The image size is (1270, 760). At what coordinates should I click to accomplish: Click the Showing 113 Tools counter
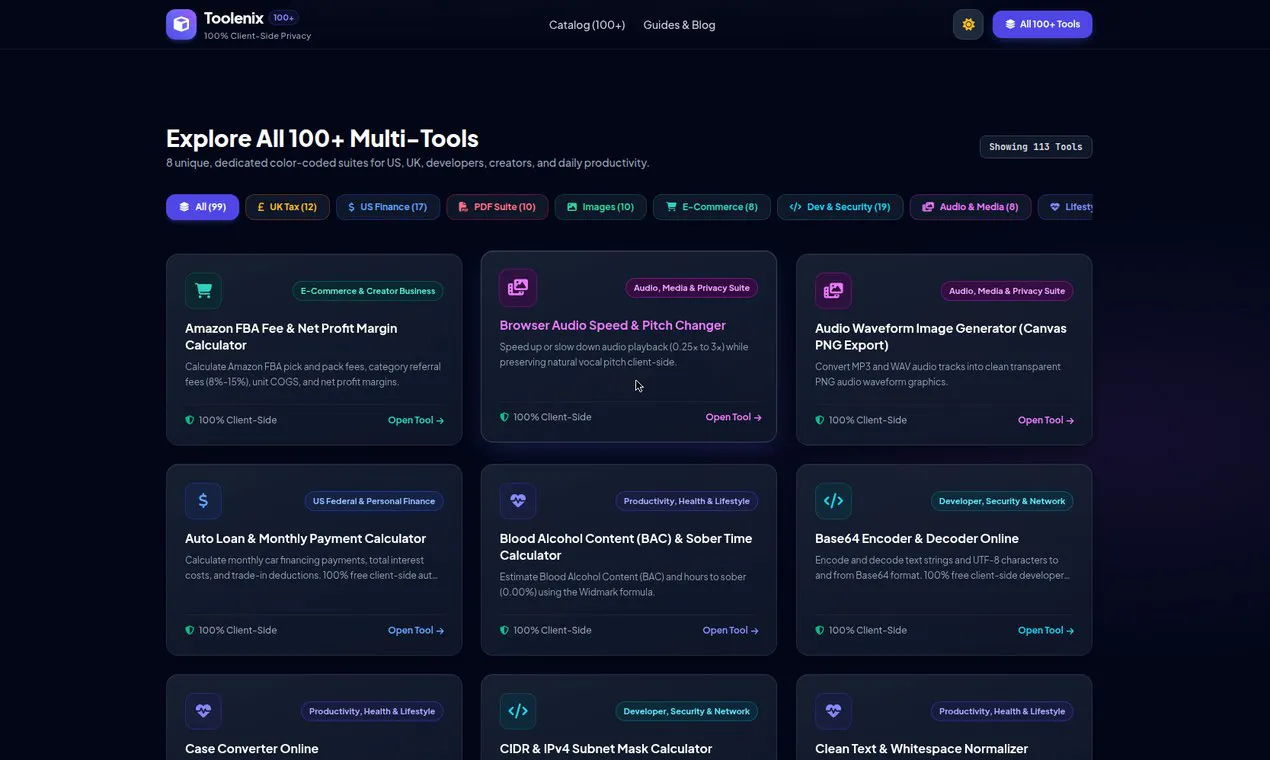1036,147
